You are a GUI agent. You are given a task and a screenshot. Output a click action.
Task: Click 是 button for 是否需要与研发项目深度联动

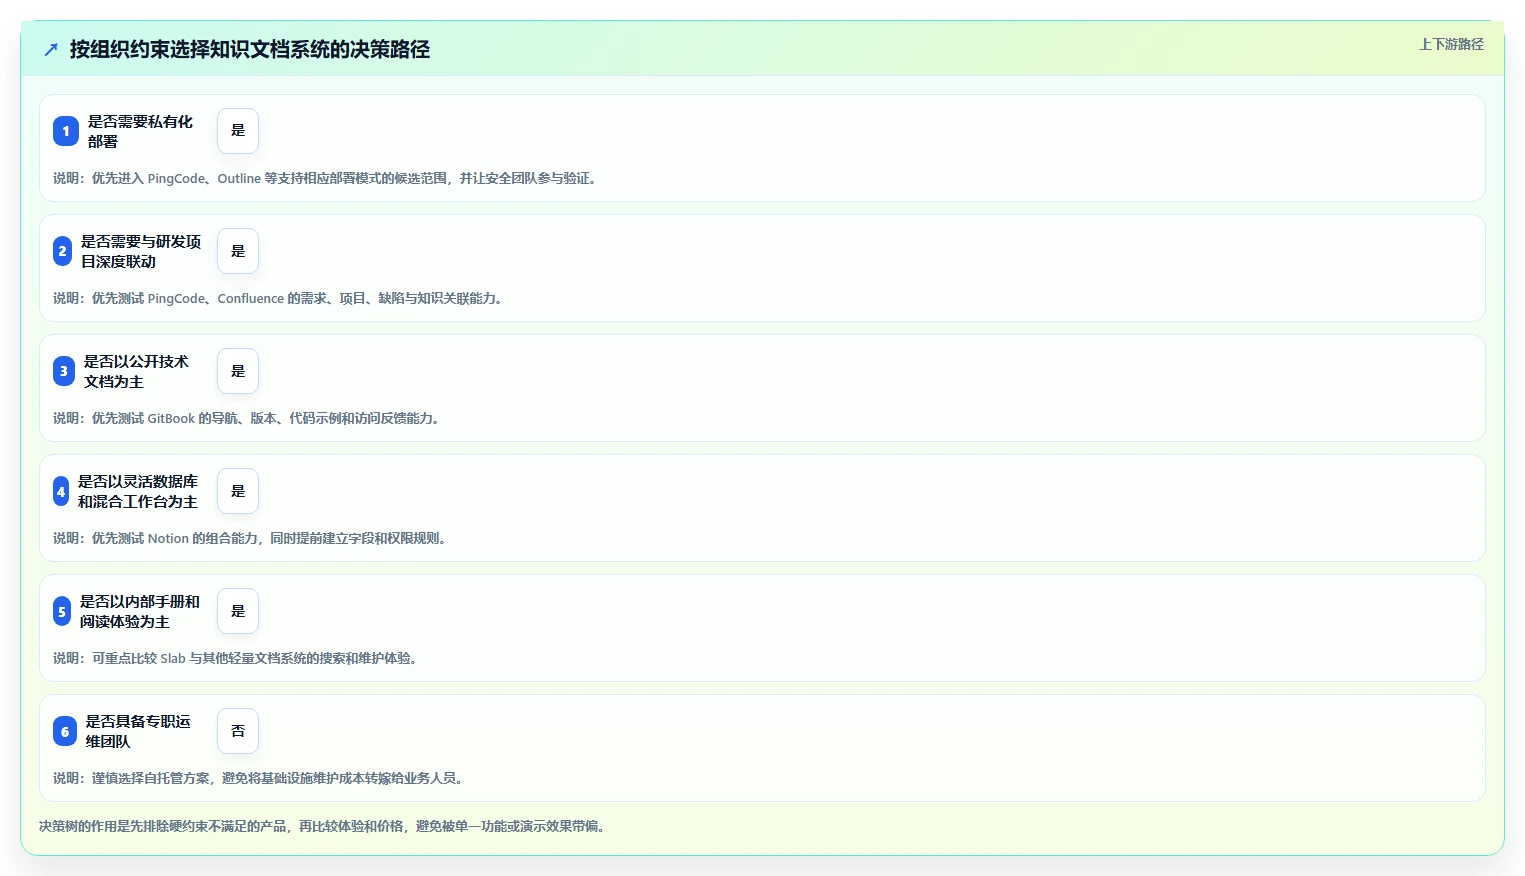point(238,251)
